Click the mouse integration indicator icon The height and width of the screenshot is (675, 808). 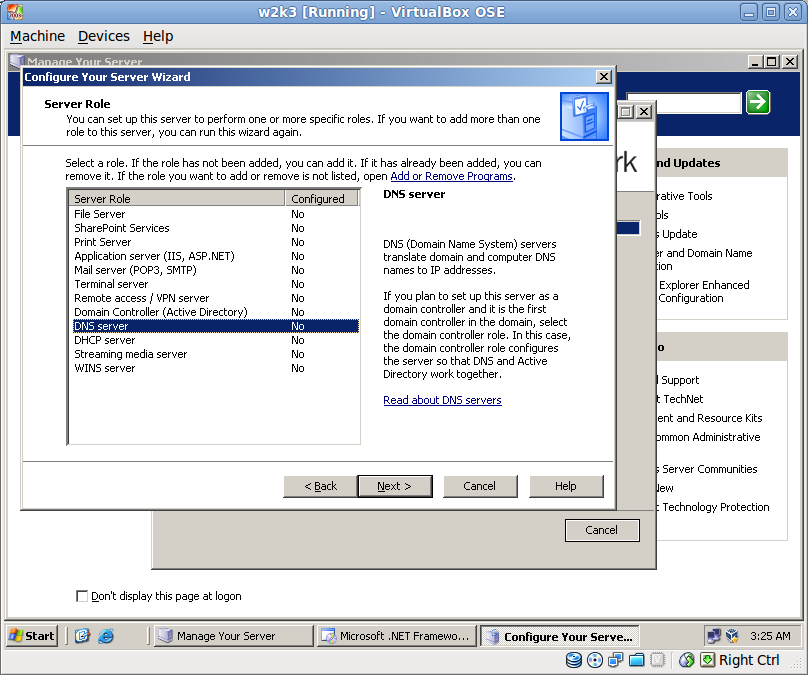(x=686, y=660)
